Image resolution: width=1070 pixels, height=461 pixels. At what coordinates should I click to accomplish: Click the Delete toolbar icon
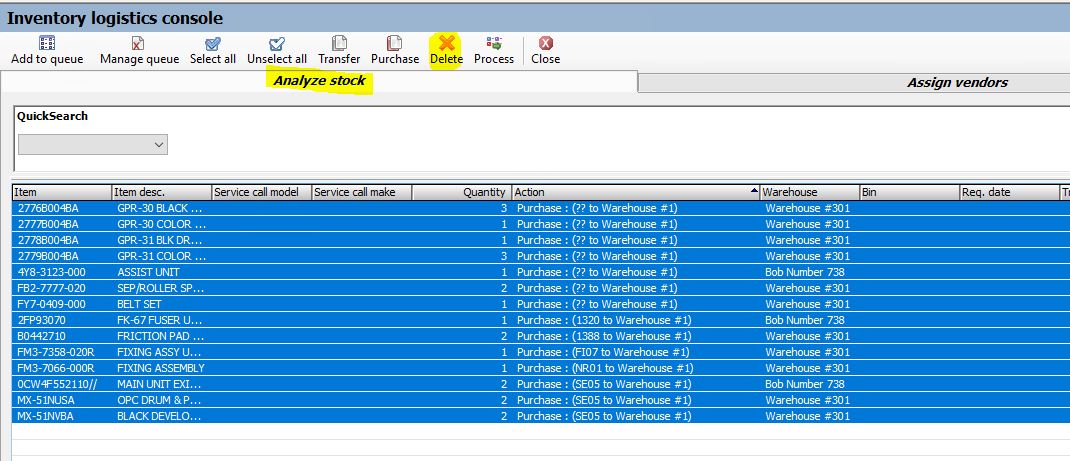pos(446,44)
